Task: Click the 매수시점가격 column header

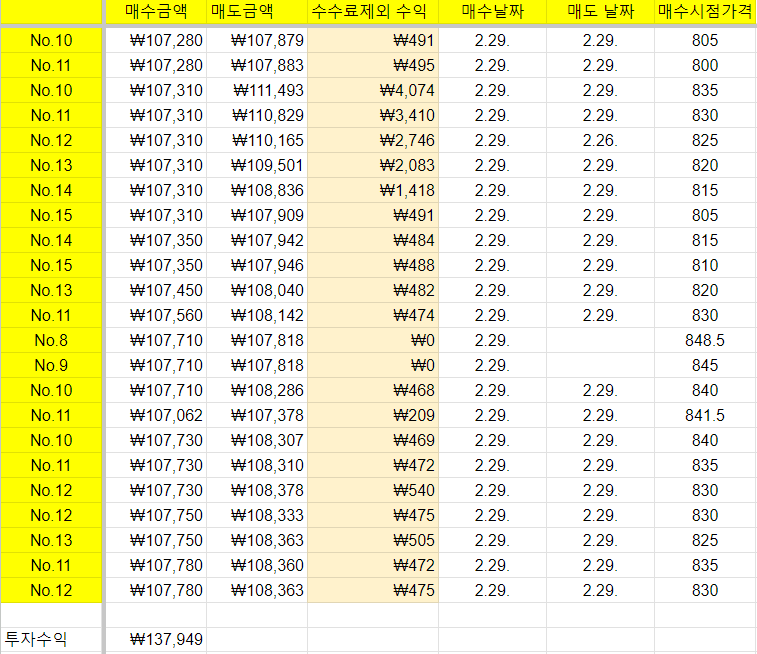Action: point(705,12)
